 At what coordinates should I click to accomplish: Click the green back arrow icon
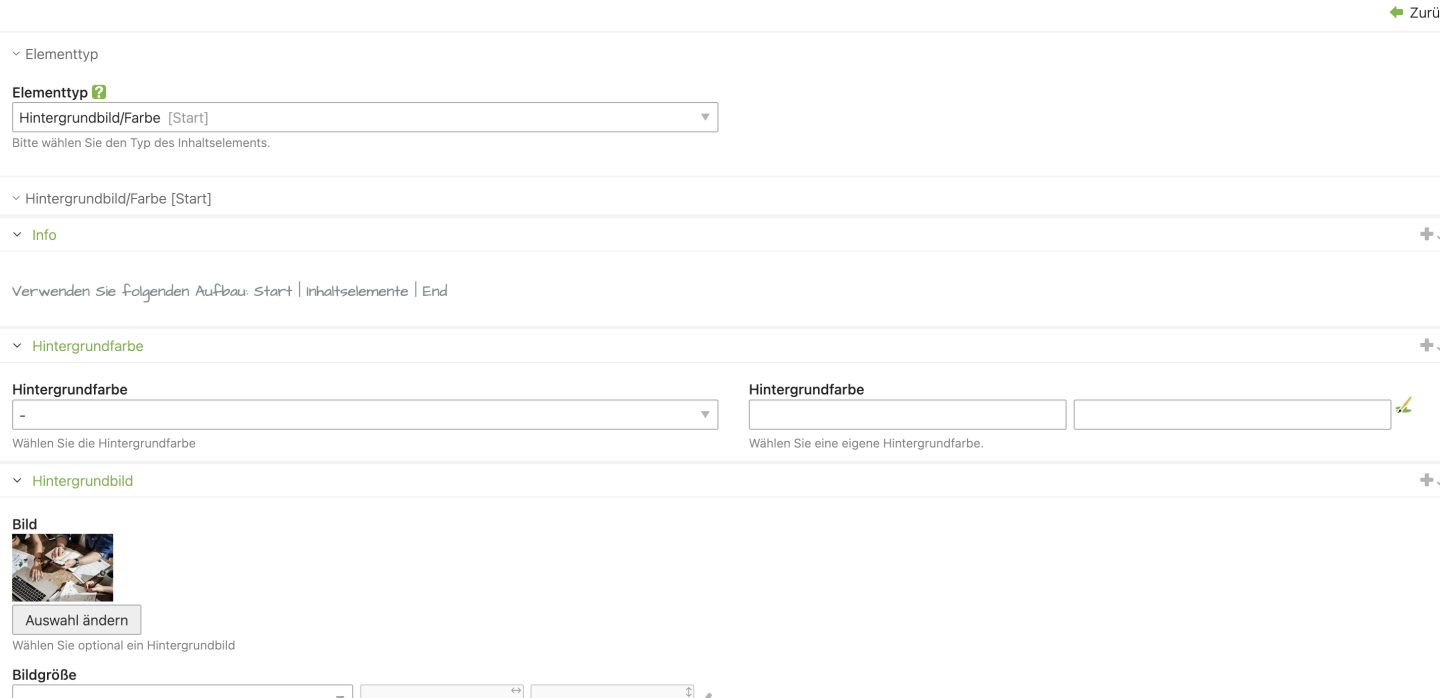(x=1396, y=12)
